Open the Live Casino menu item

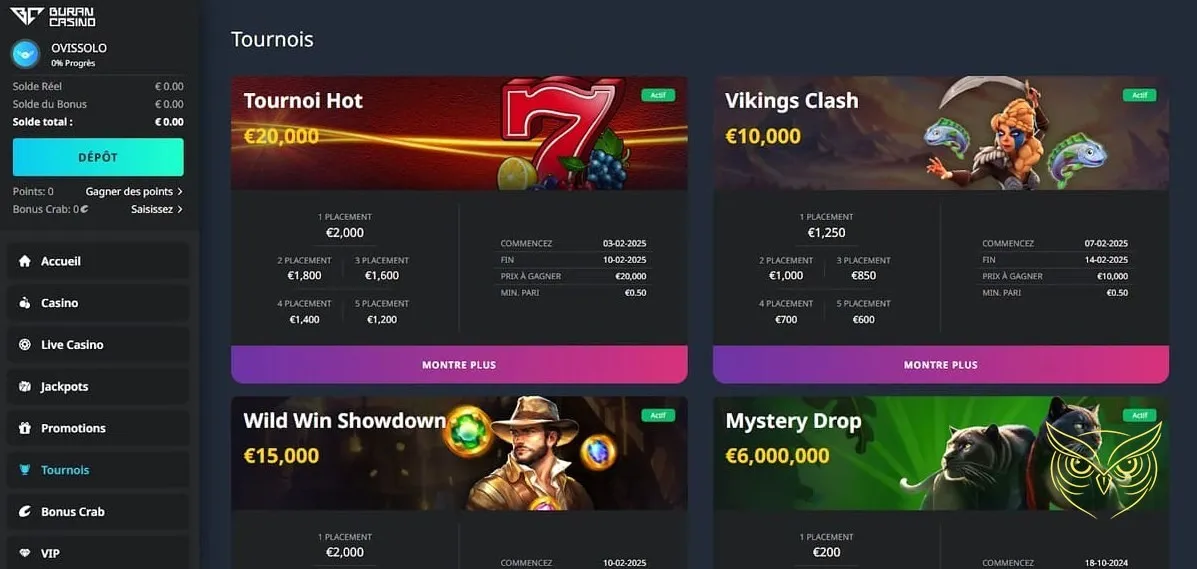coord(98,345)
